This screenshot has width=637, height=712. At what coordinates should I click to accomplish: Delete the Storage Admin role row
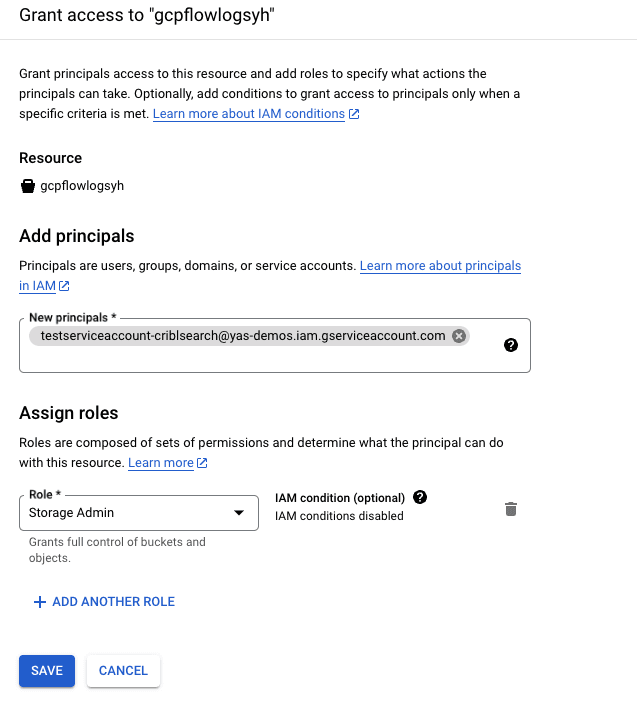click(x=511, y=509)
